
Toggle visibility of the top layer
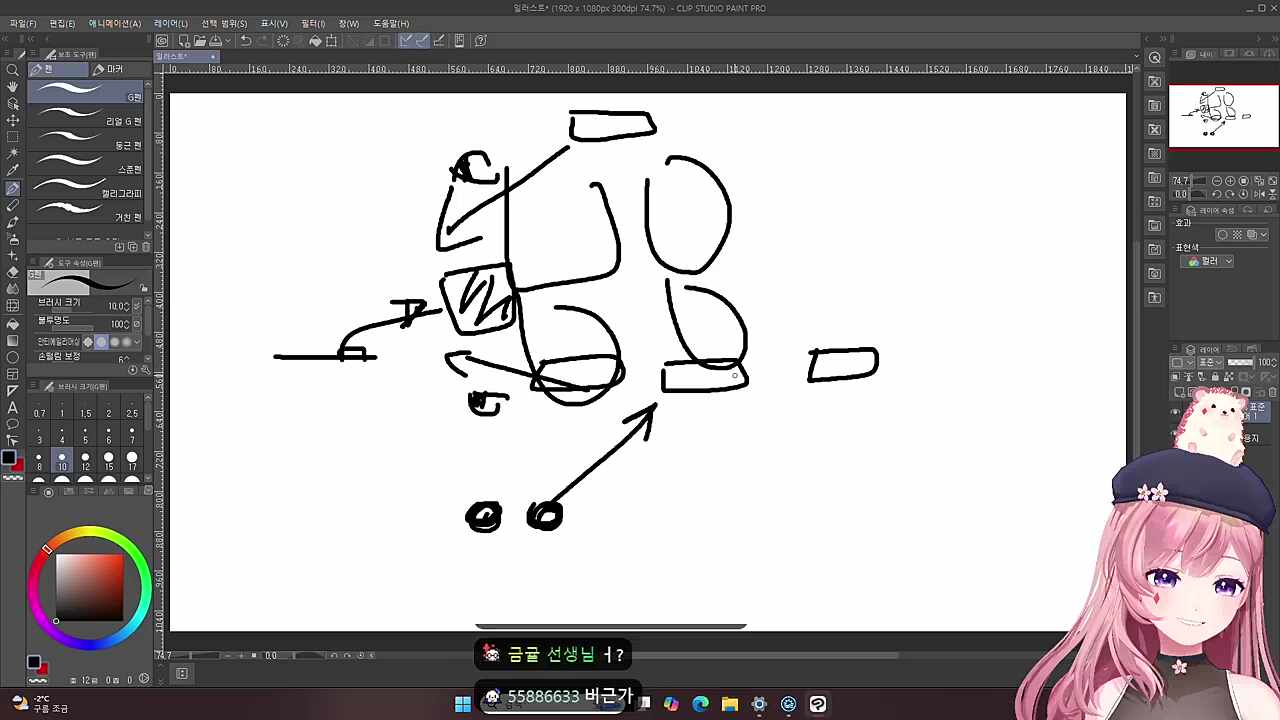coord(1174,412)
